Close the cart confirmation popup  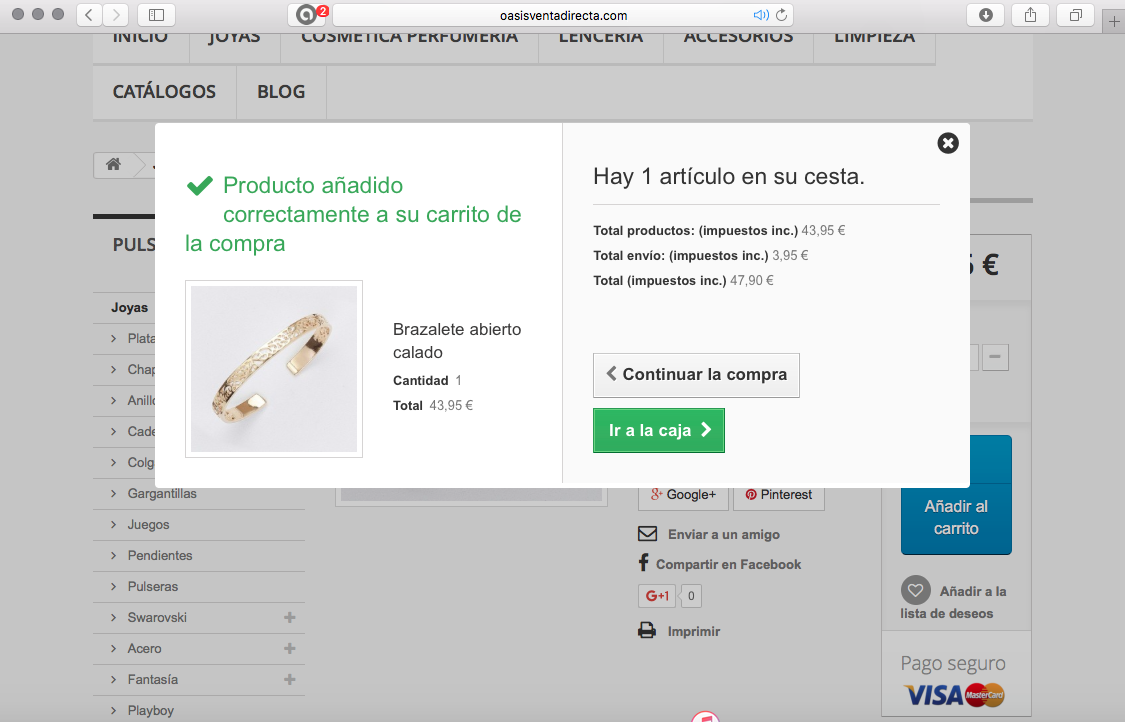click(948, 143)
